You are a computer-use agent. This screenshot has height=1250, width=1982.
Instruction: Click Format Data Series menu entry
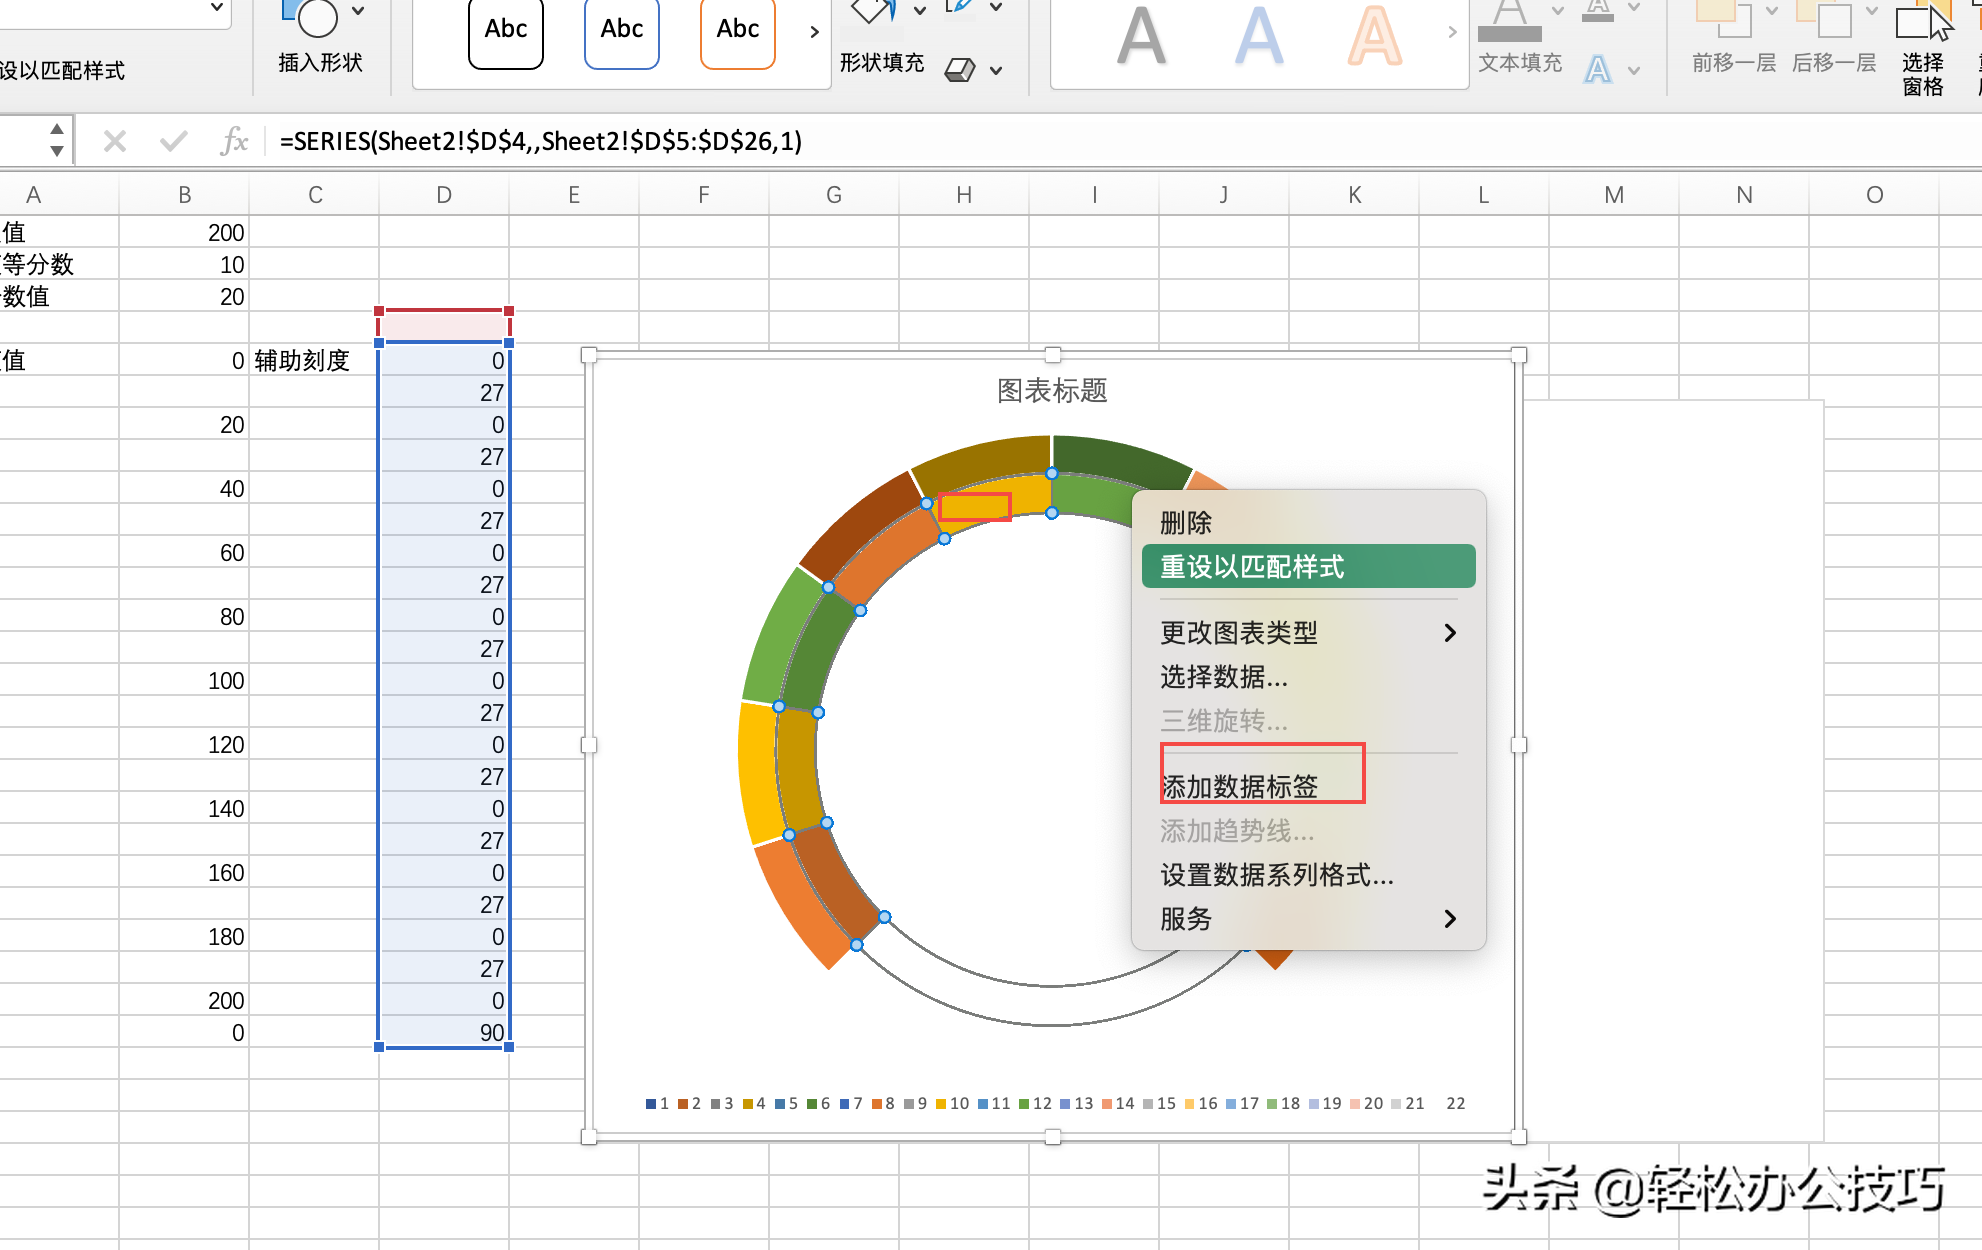pos(1276,875)
